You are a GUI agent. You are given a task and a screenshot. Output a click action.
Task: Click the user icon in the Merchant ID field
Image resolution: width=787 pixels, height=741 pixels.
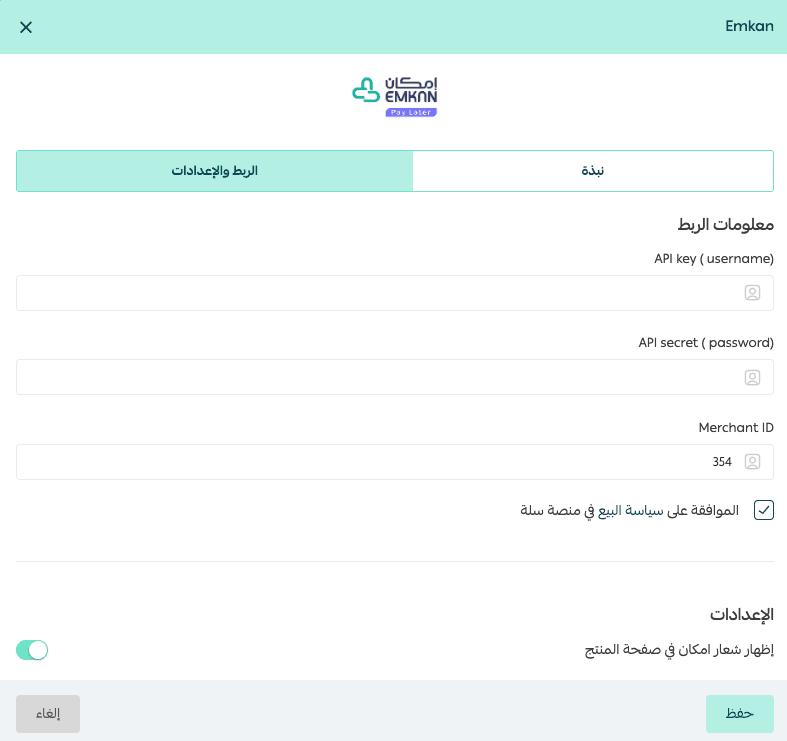point(752,462)
